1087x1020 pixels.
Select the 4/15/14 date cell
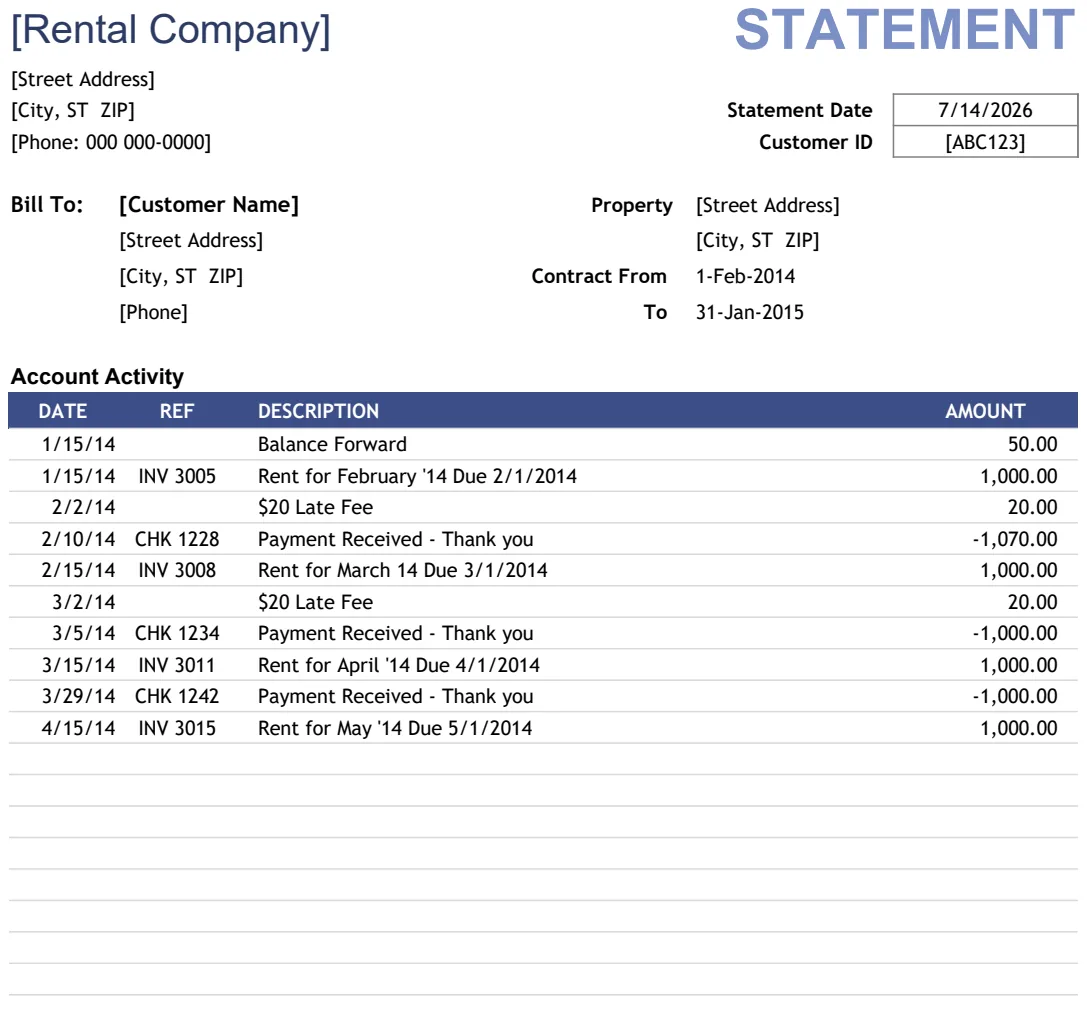coord(78,728)
